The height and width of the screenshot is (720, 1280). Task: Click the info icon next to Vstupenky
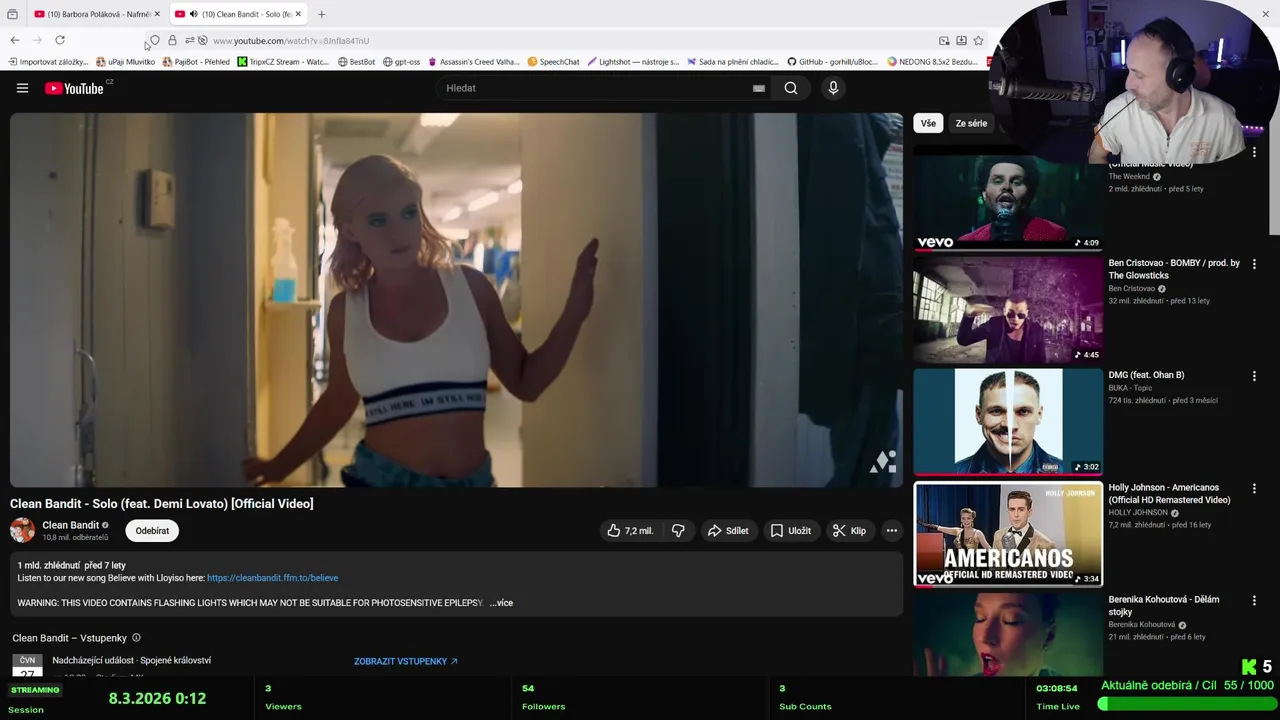pyautogui.click(x=136, y=638)
